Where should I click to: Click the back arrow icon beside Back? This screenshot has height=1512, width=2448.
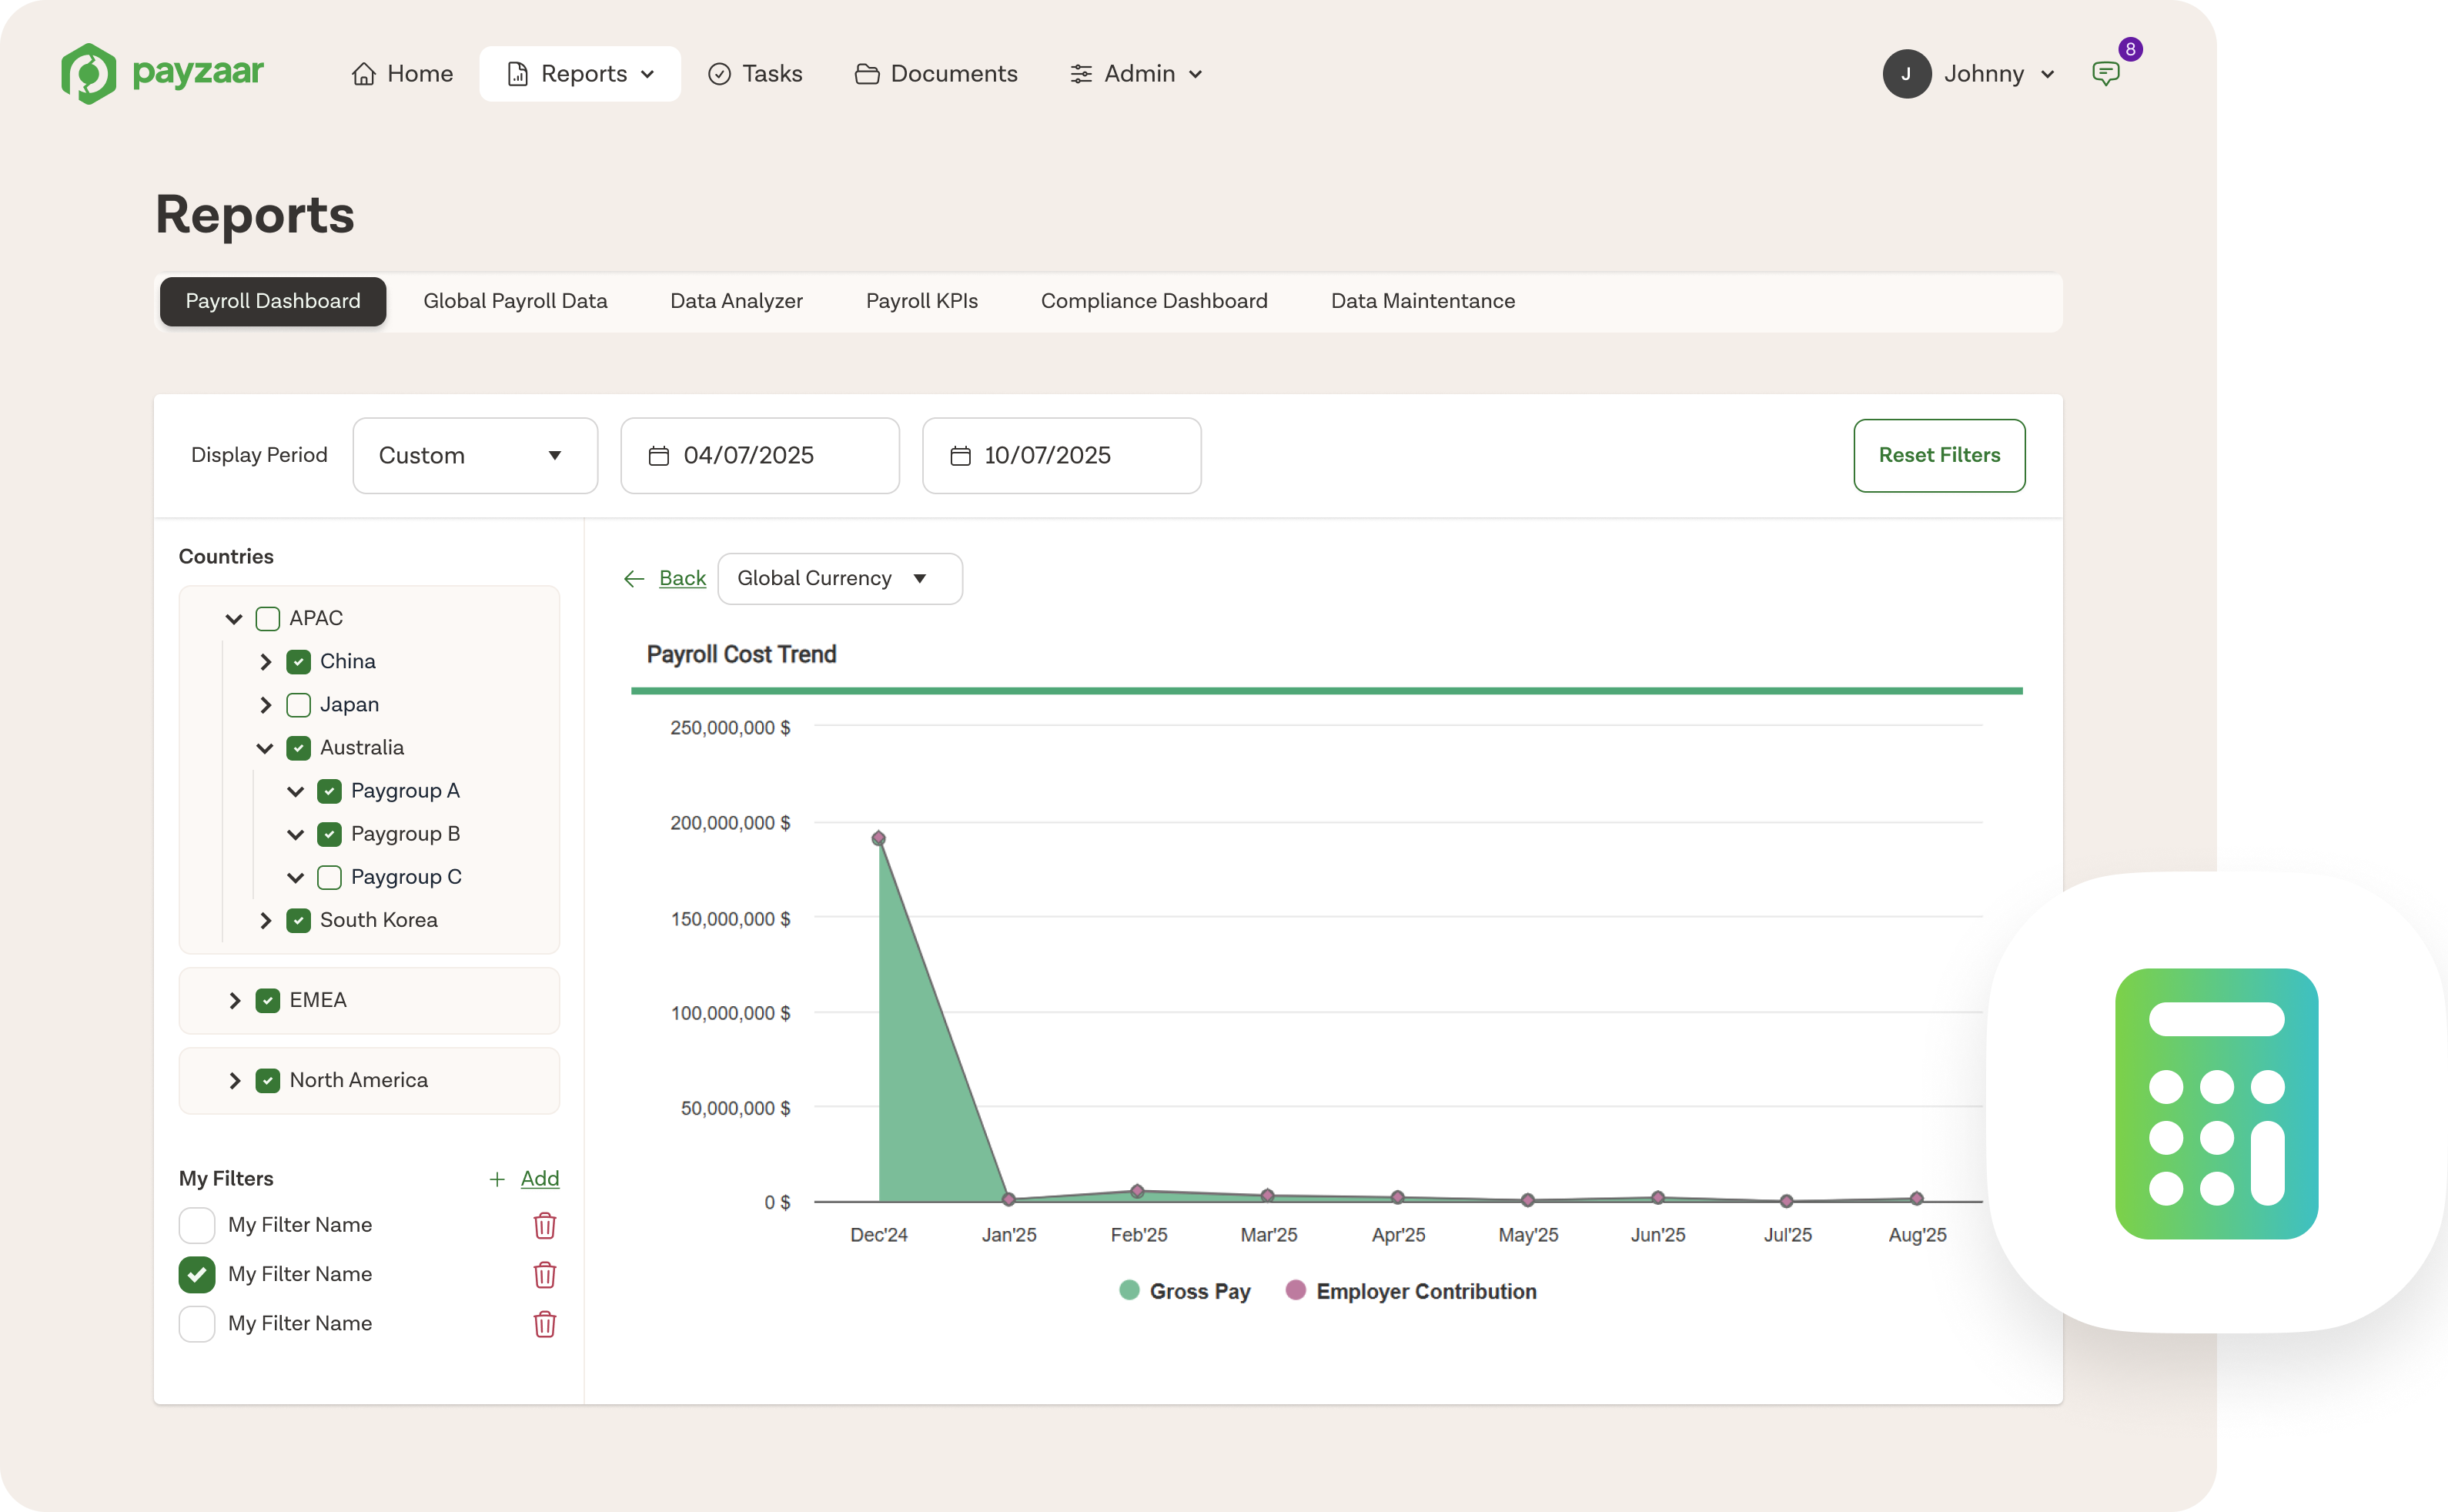pos(634,578)
